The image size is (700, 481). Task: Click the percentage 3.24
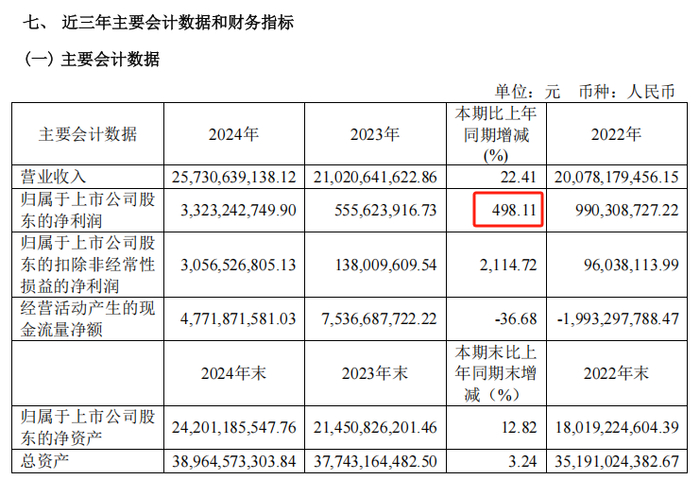click(522, 461)
